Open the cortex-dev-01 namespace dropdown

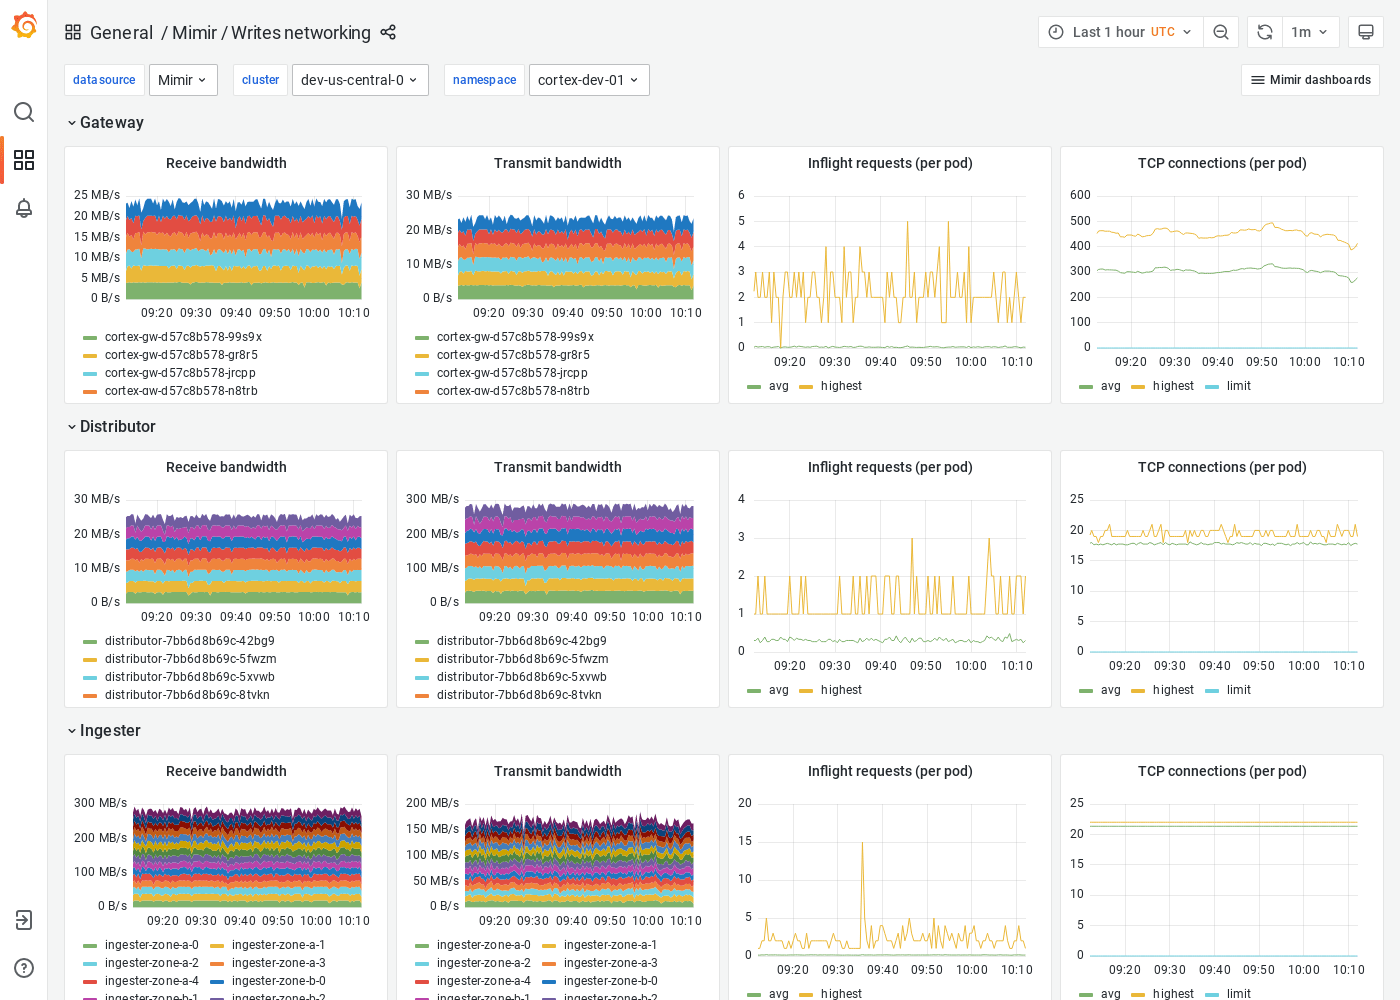pyautogui.click(x=589, y=79)
